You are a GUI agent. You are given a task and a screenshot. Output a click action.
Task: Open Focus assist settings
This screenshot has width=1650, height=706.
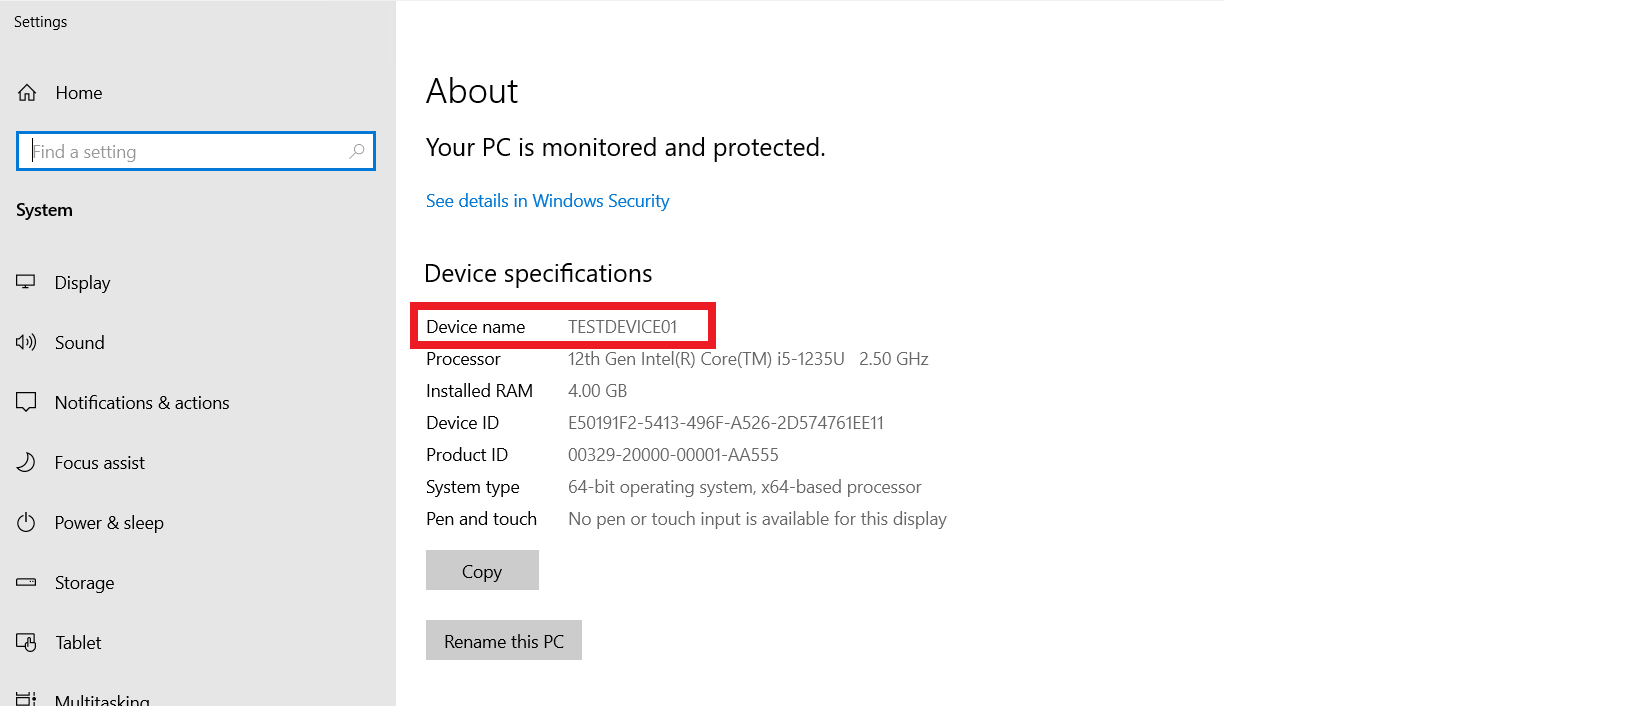(x=99, y=462)
